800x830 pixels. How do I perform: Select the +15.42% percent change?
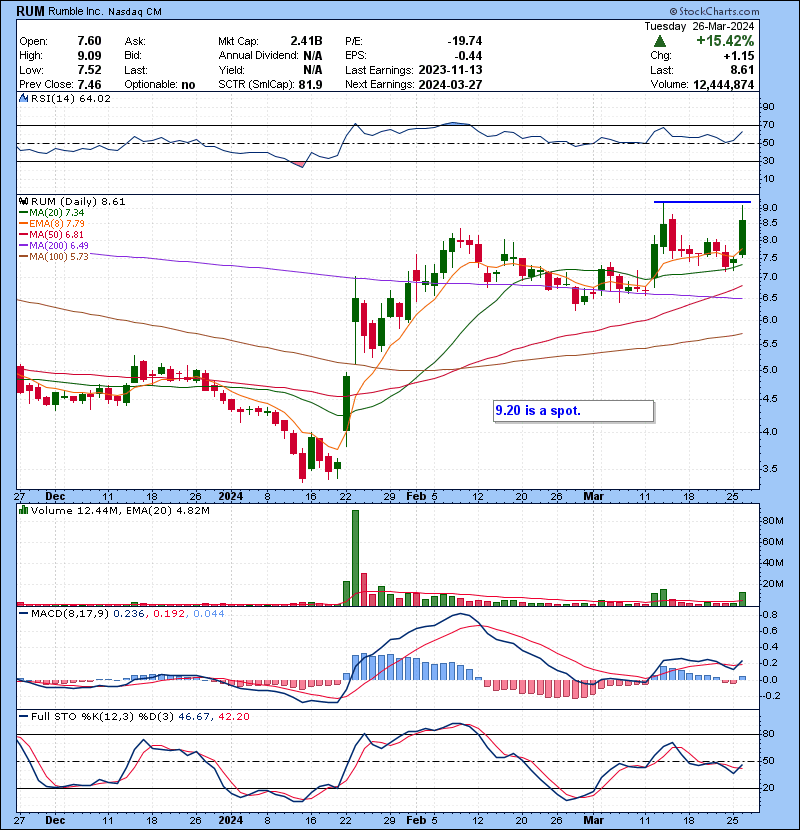pos(725,41)
